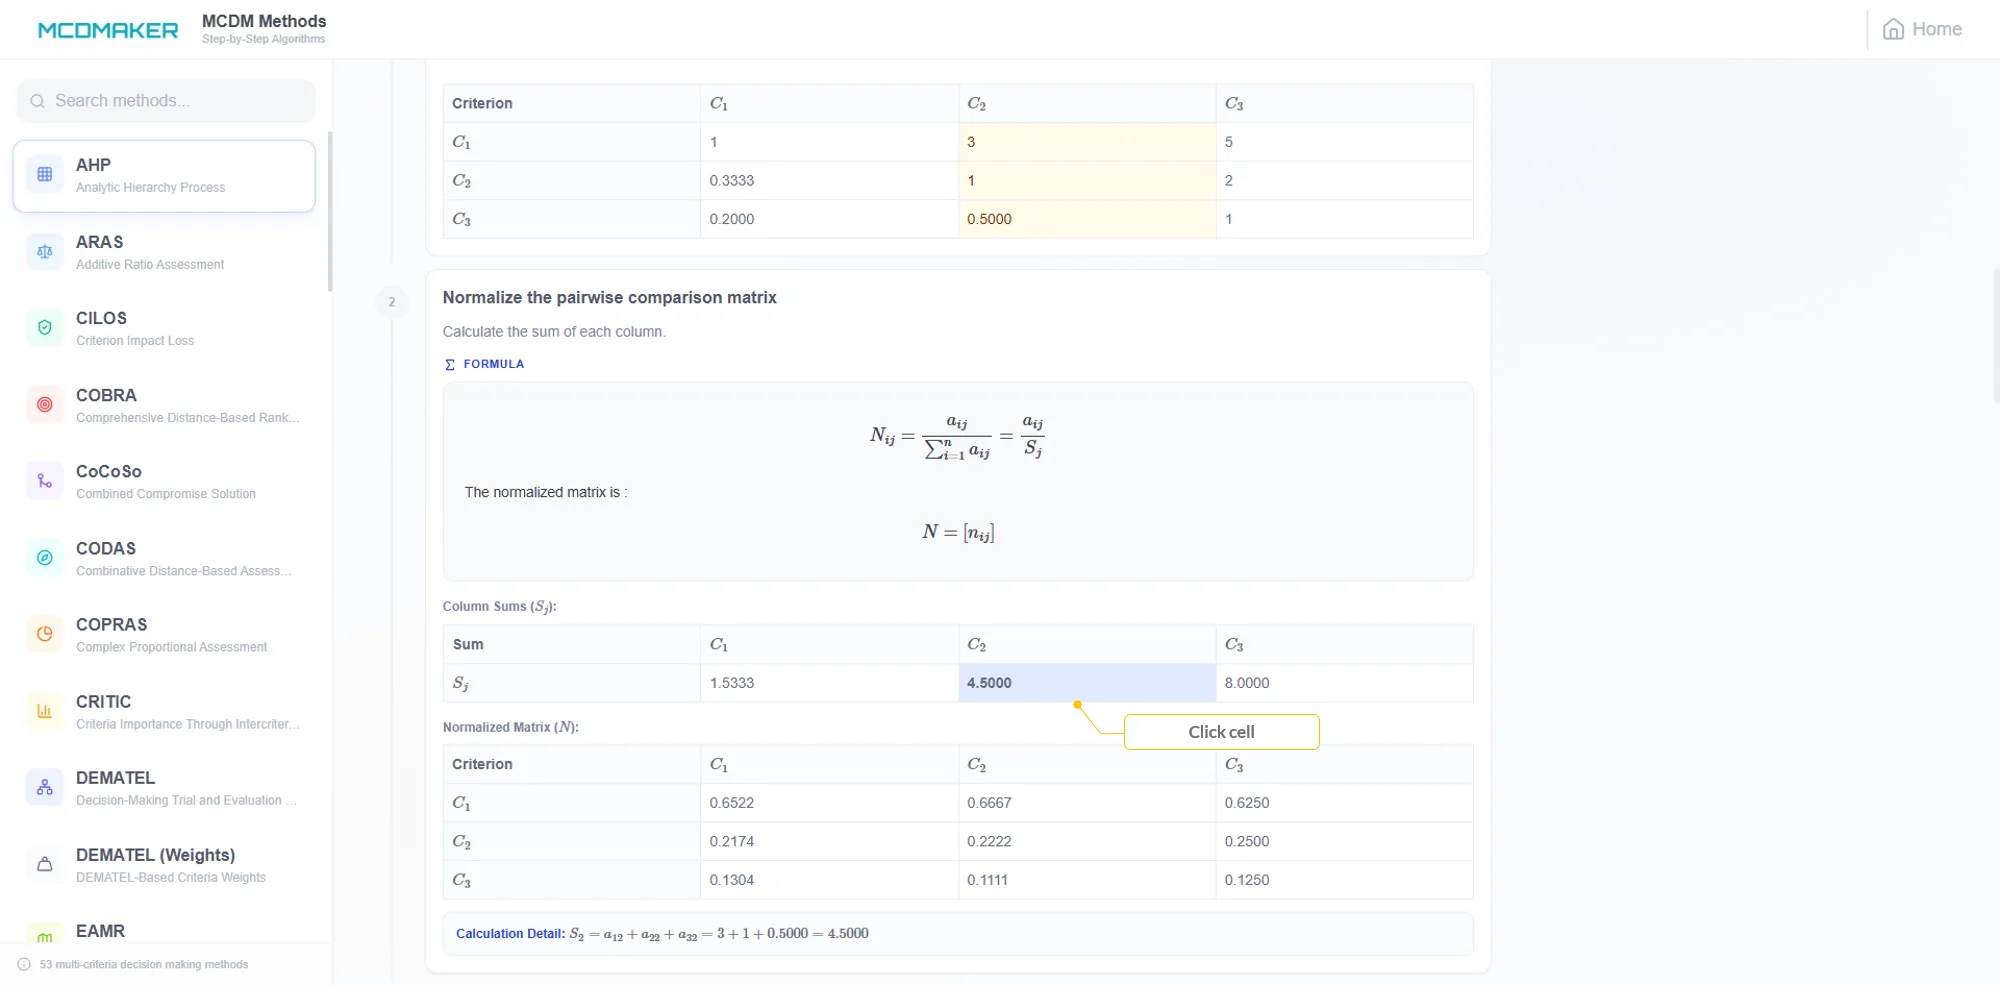Click the info icon beside 53 methods
Viewport: 2000px width, 985px height.
[x=24, y=965]
